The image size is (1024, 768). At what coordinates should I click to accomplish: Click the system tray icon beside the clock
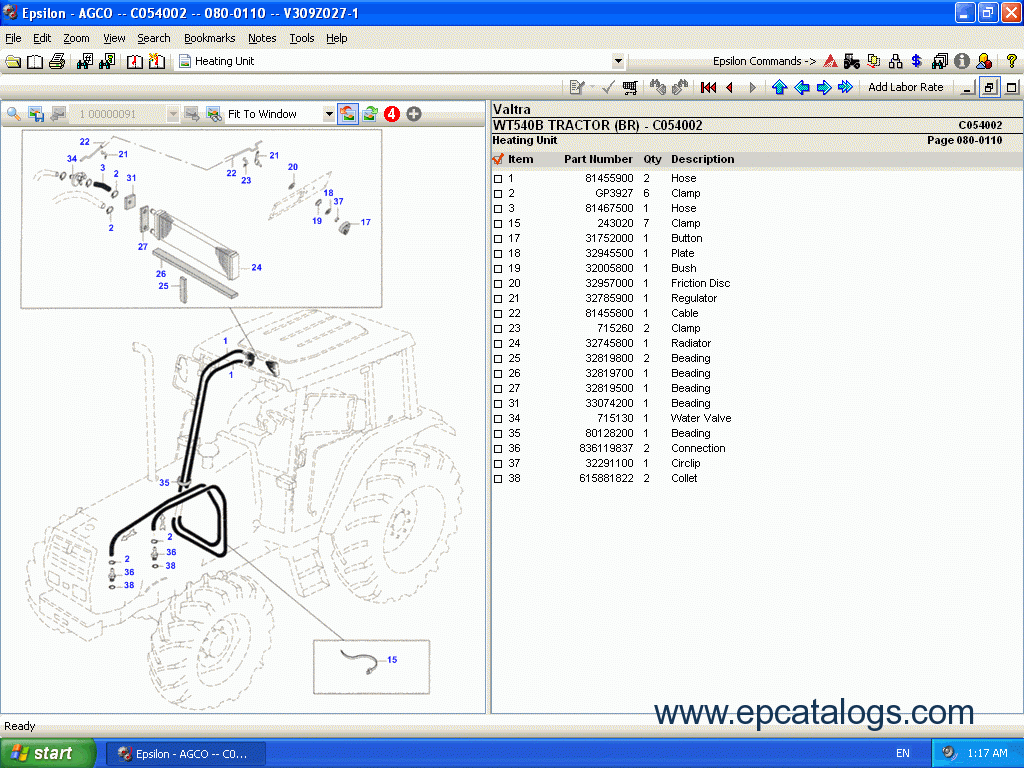pyautogui.click(x=949, y=753)
